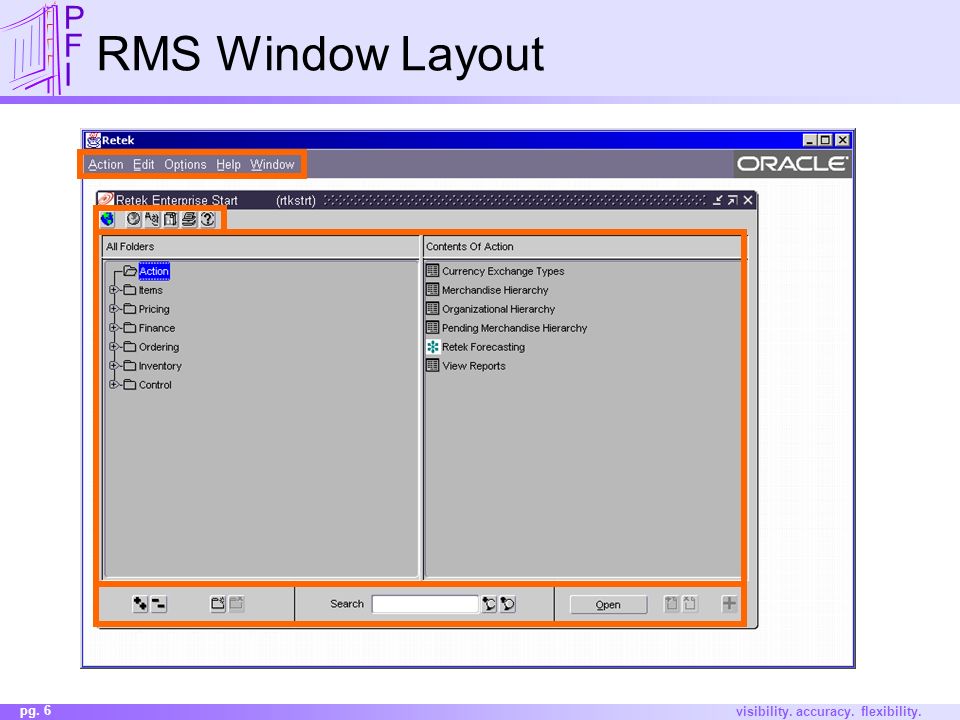Click the greyed plus button at far right
Viewport: 960px width, 720px height.
(729, 604)
